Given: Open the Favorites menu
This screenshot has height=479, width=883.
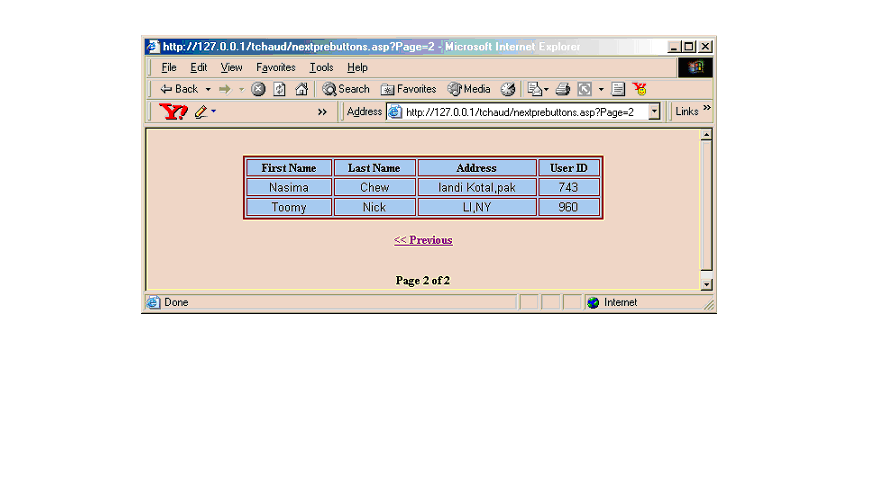Looking at the screenshot, I should pyautogui.click(x=275, y=68).
